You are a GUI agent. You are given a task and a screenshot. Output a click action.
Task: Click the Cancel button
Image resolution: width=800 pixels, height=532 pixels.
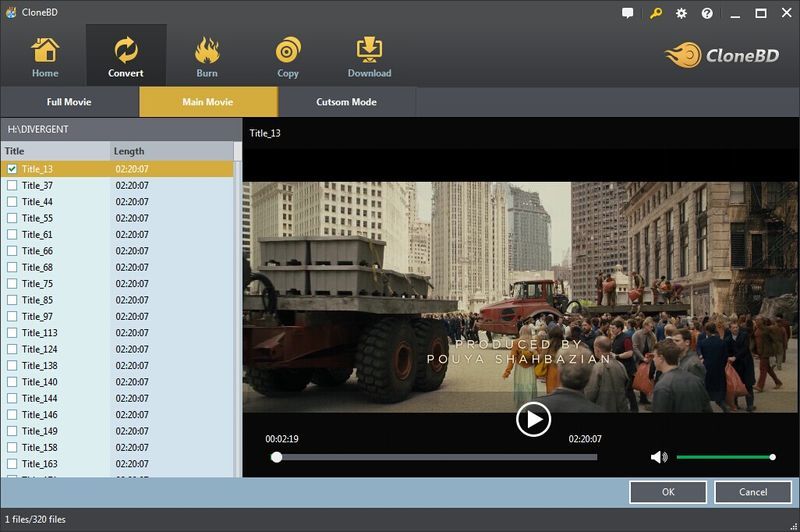pyautogui.click(x=753, y=492)
